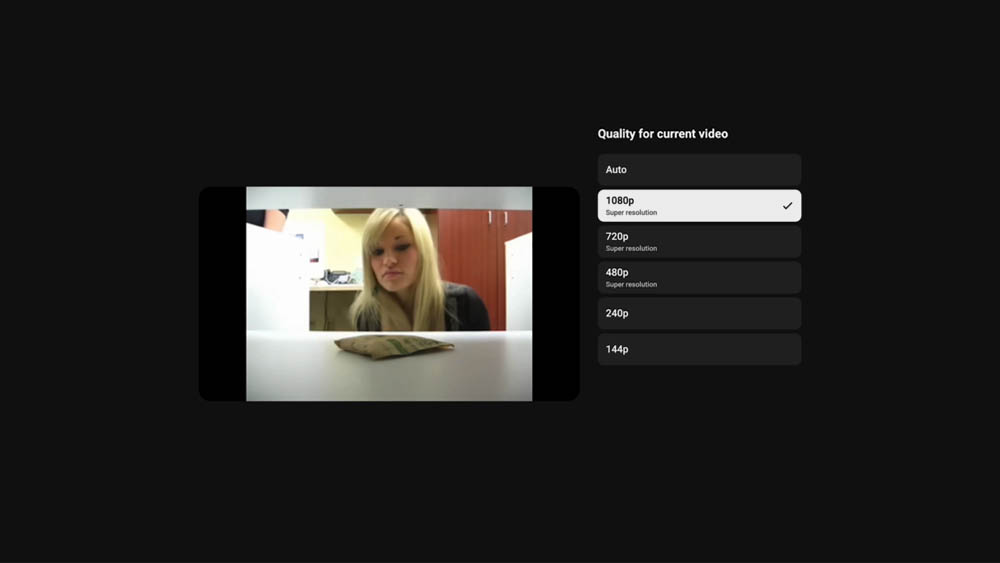The width and height of the screenshot is (1000, 563).
Task: Click the left black bar of video preview
Action: tap(222, 294)
